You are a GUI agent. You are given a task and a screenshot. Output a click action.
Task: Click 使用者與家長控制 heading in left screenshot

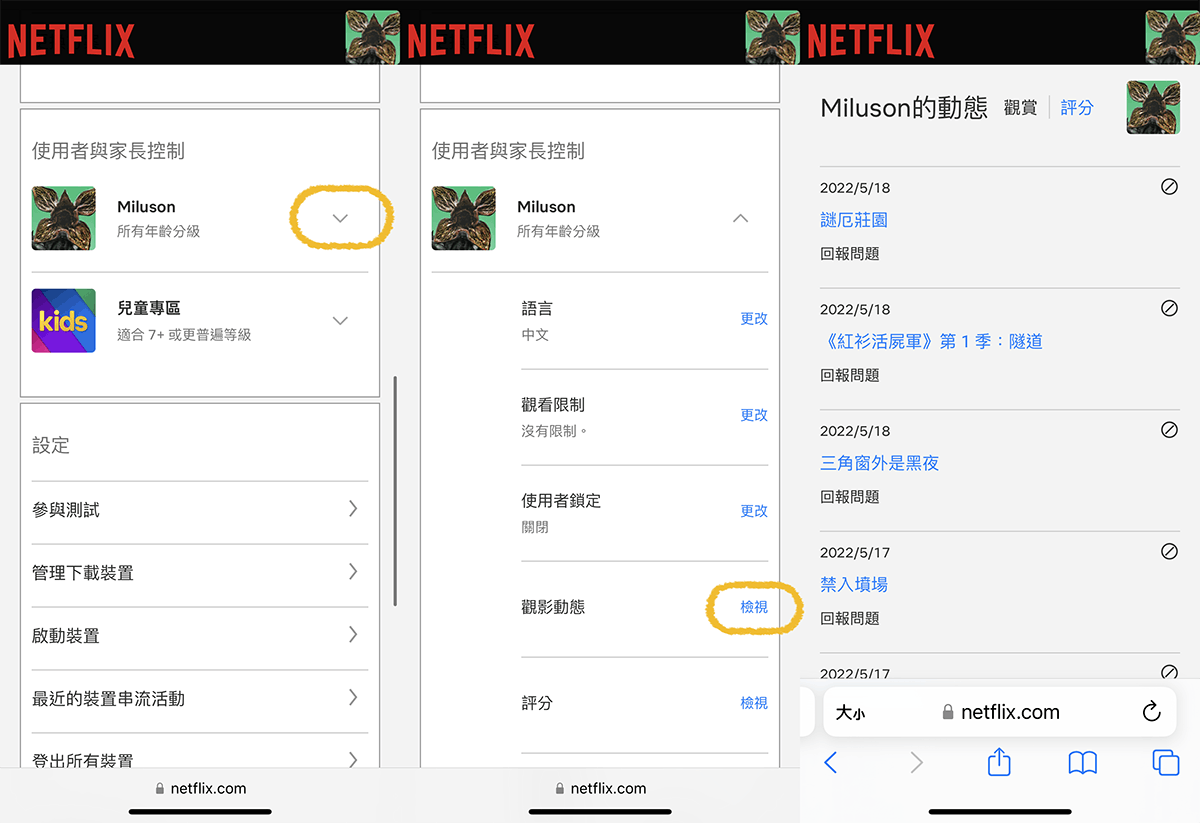pos(108,151)
